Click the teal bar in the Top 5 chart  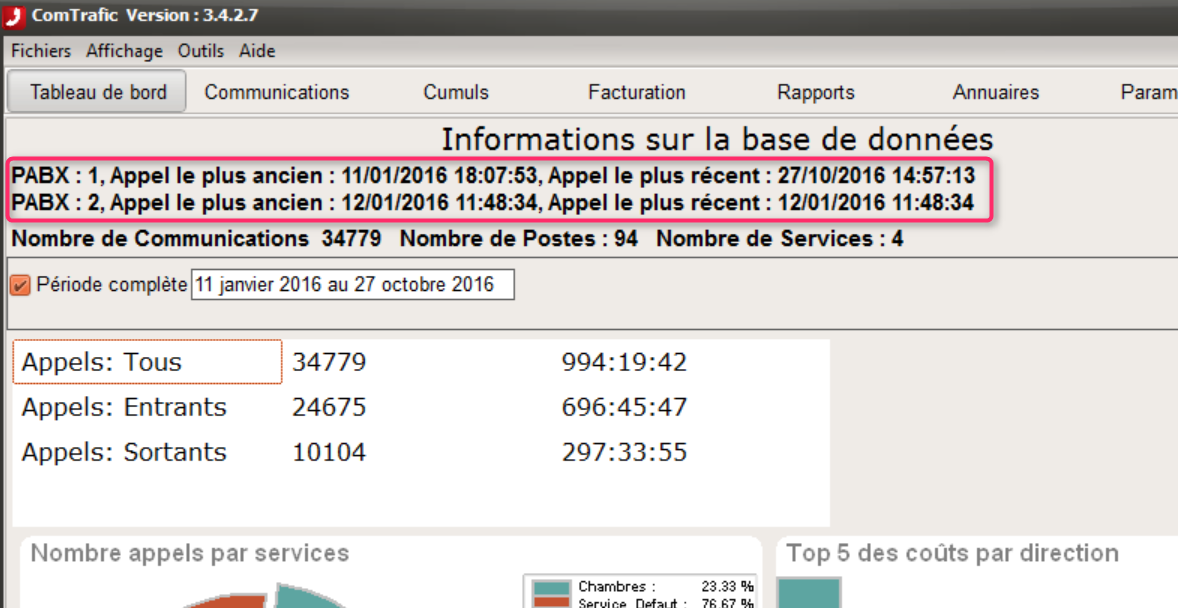click(808, 593)
